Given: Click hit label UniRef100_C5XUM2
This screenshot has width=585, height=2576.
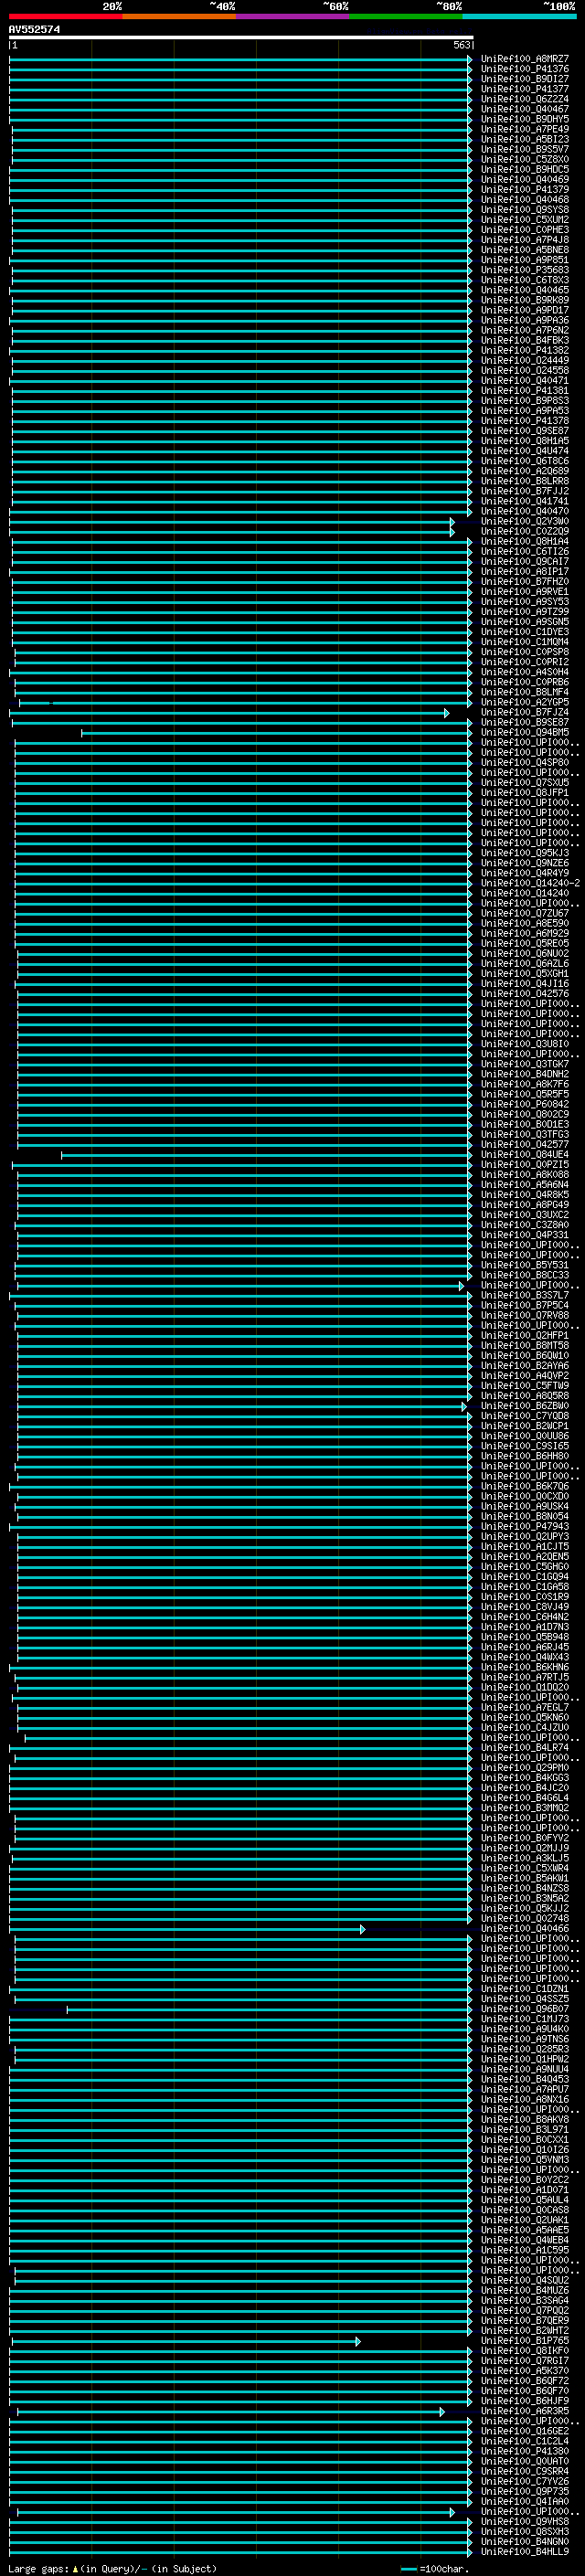Looking at the screenshot, I should click(524, 219).
